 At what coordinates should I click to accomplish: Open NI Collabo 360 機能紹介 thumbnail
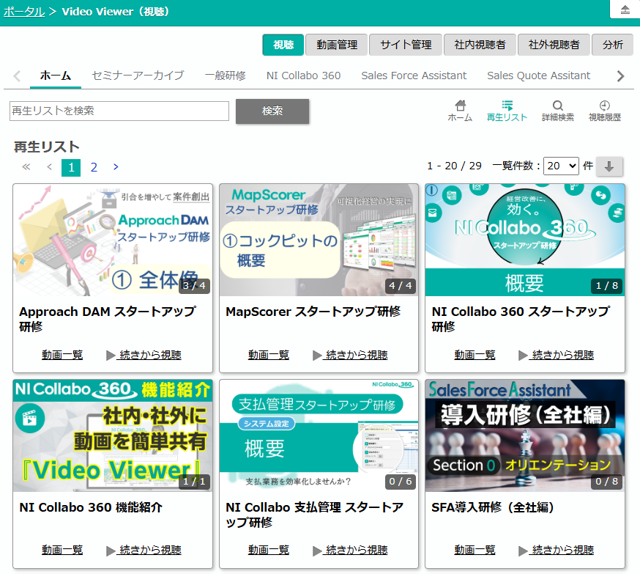[x=113, y=436]
